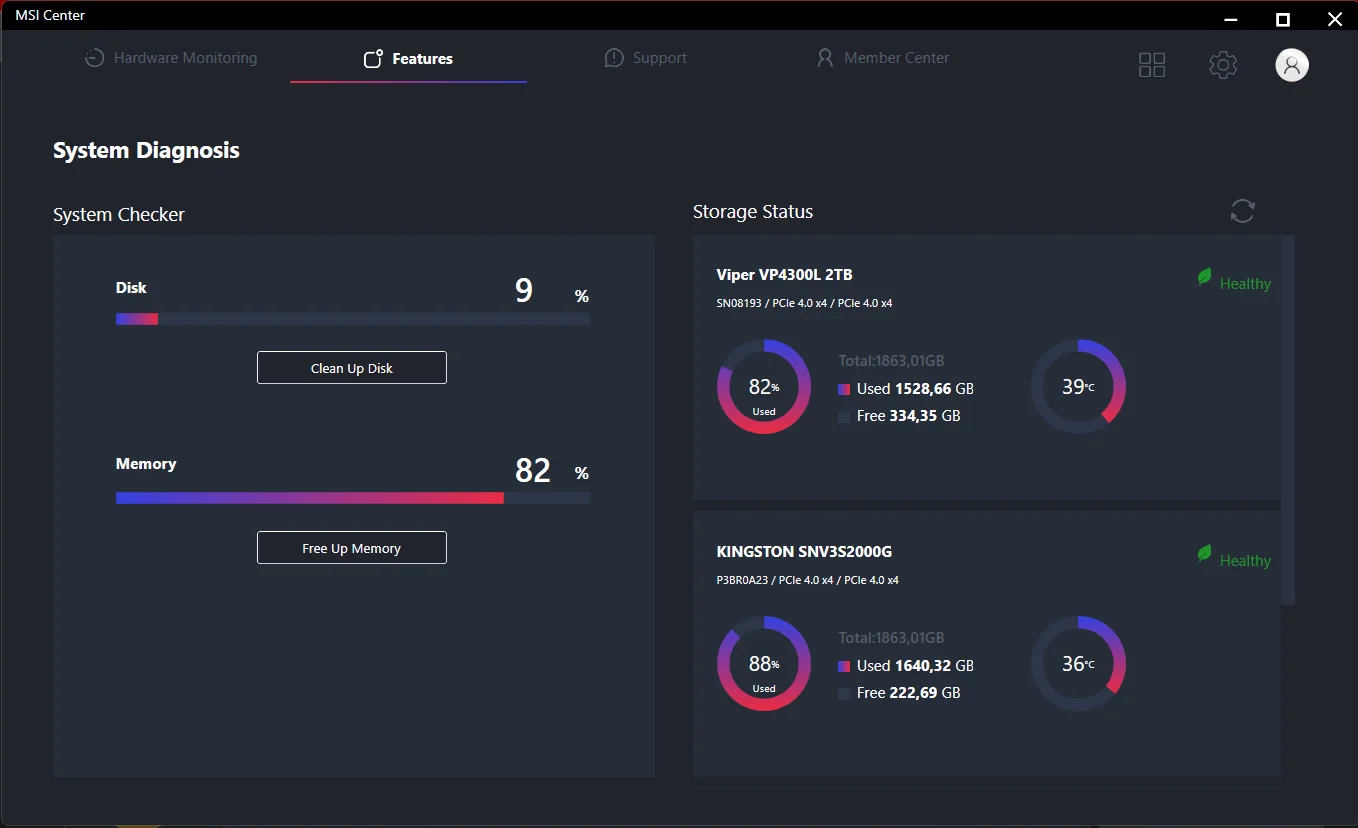Click the Storage Status label
Screen dimensions: 1358x828
753,212
